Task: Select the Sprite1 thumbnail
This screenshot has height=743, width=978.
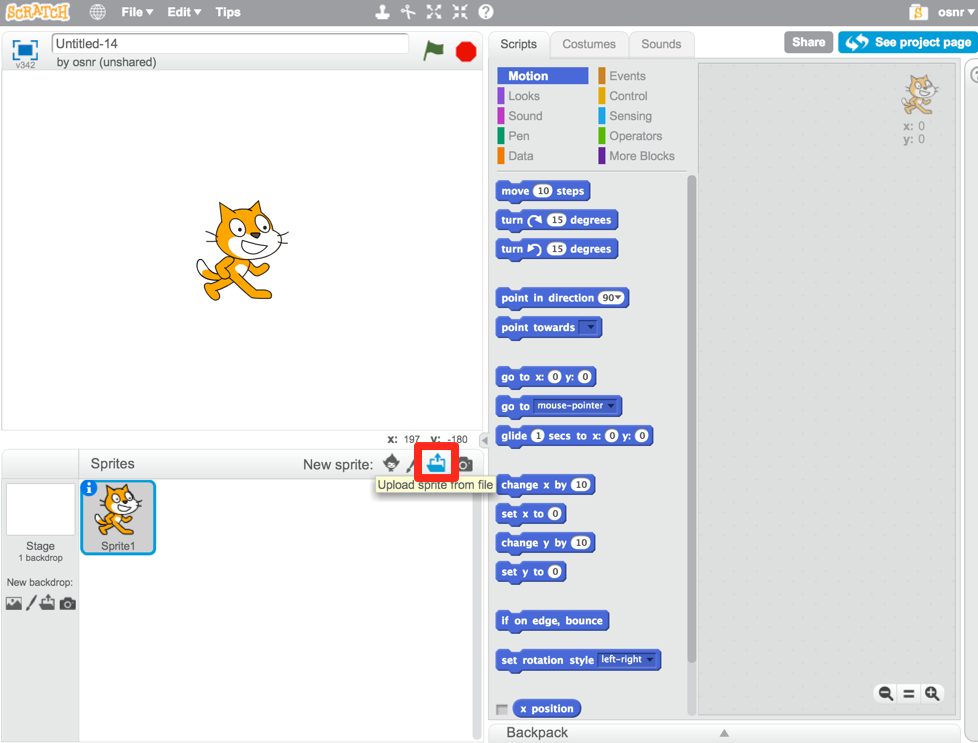Action: 118,517
